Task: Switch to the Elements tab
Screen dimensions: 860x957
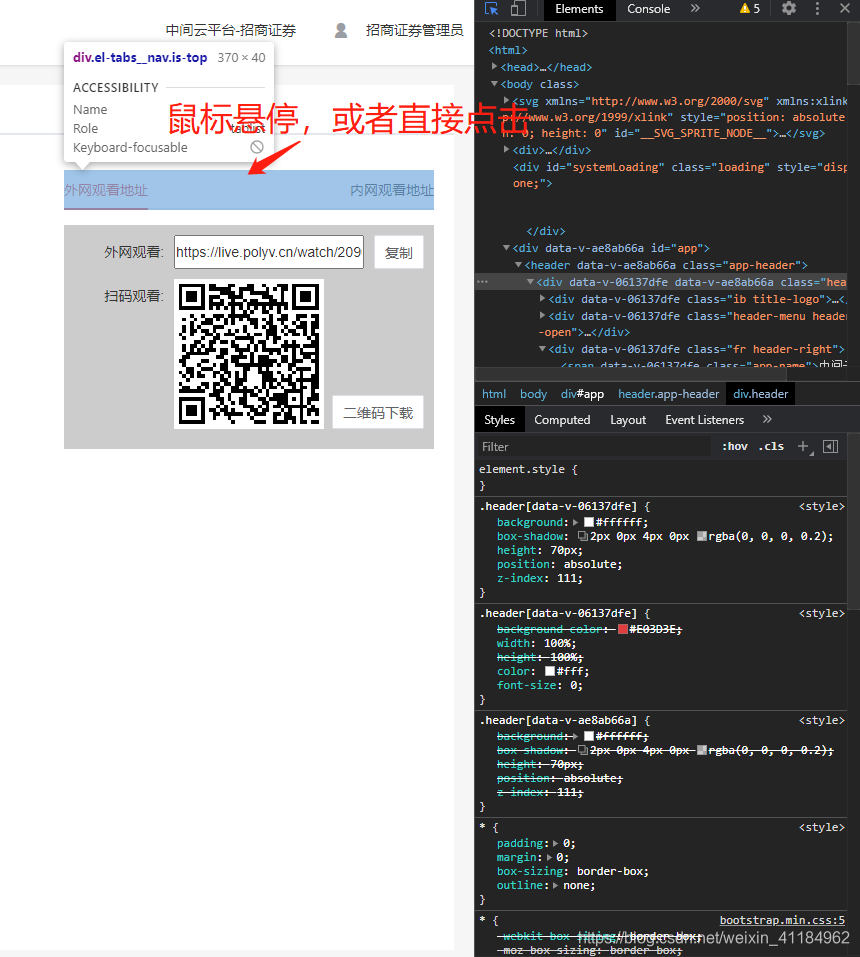Action: point(579,9)
